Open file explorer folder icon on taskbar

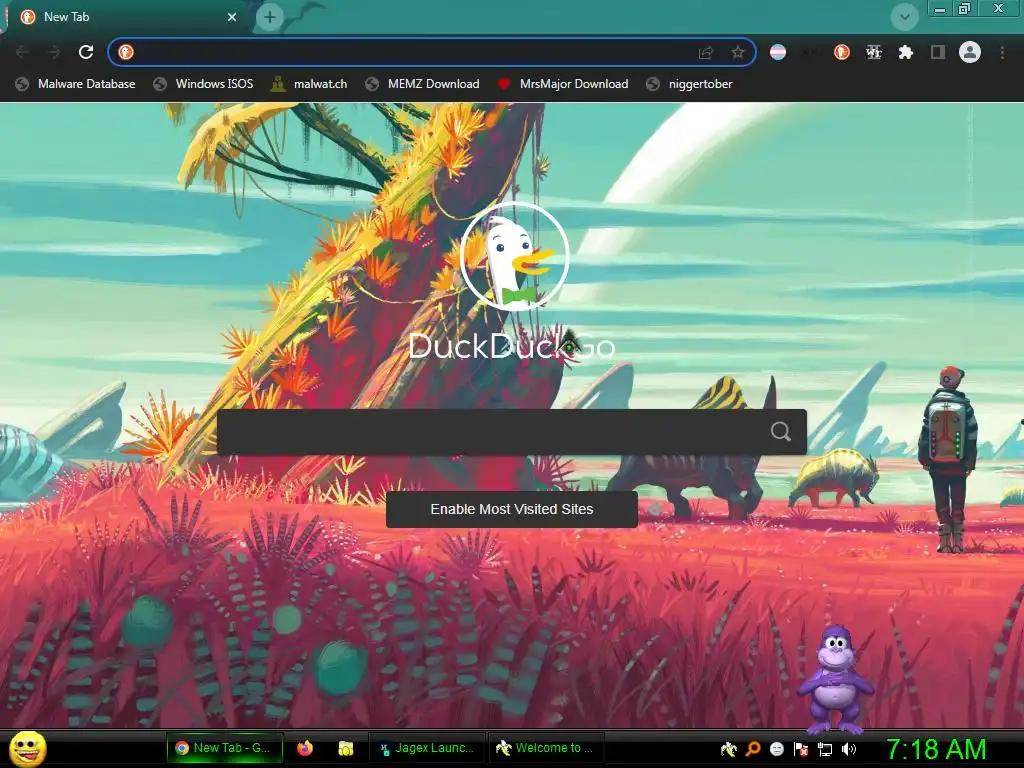345,748
